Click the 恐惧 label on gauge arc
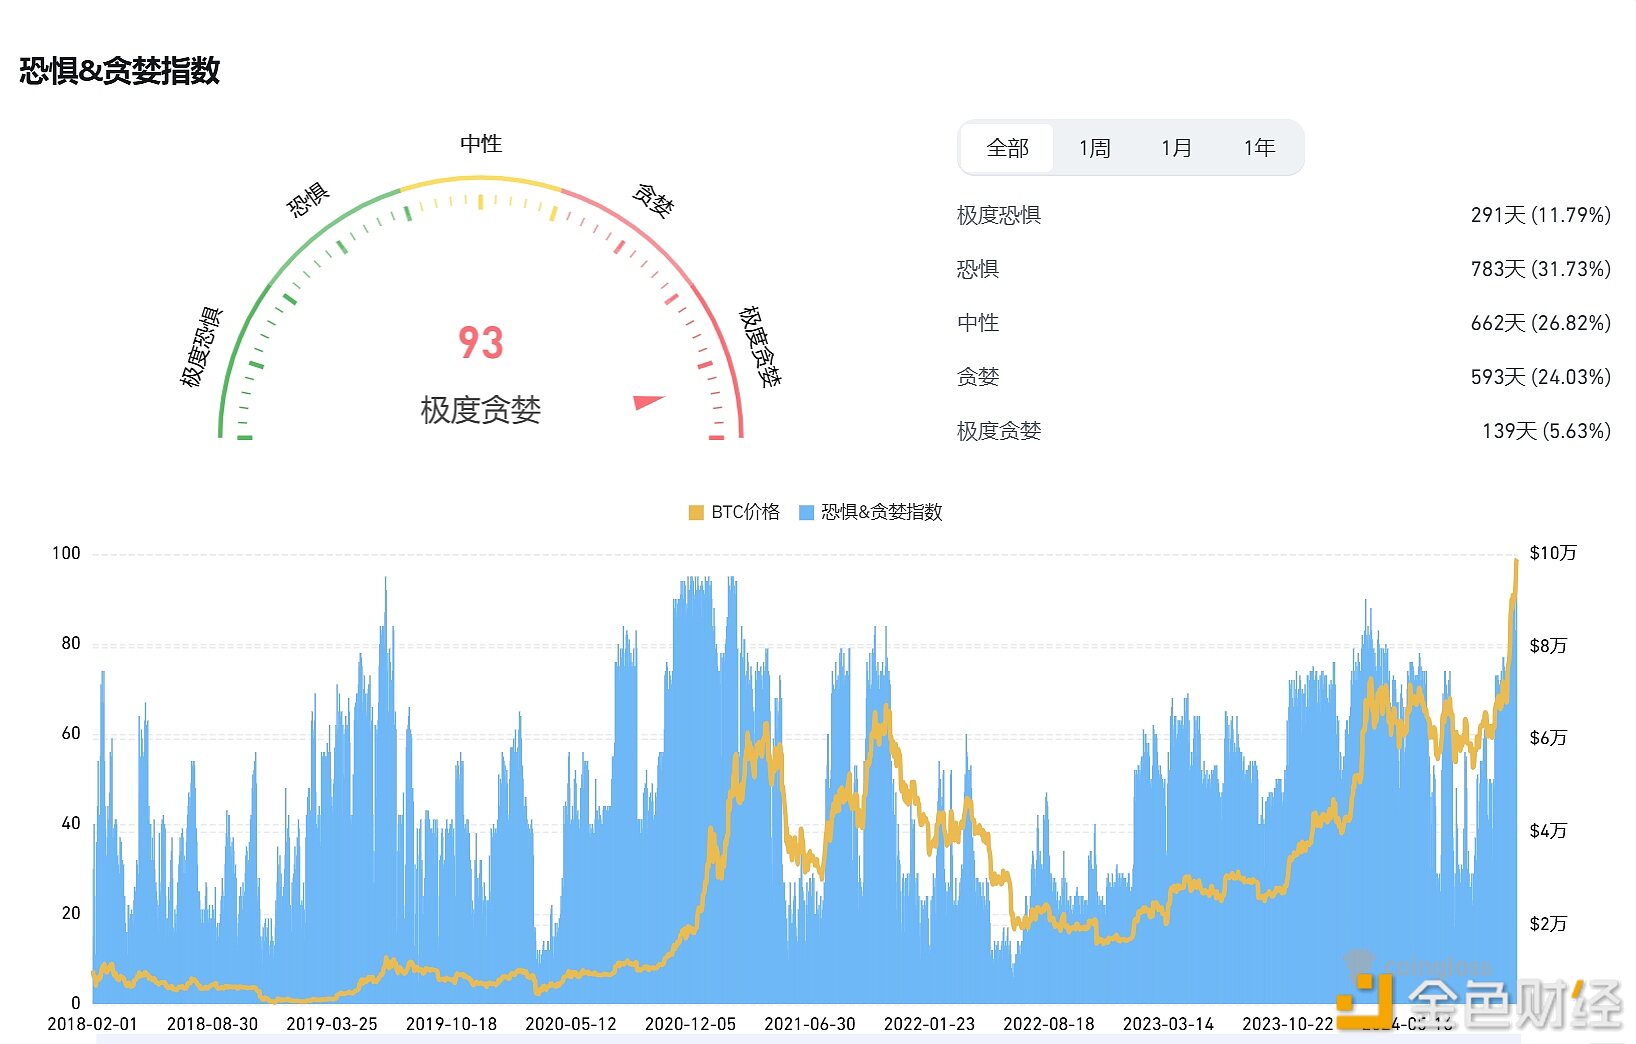This screenshot has width=1636, height=1044. click(x=308, y=200)
